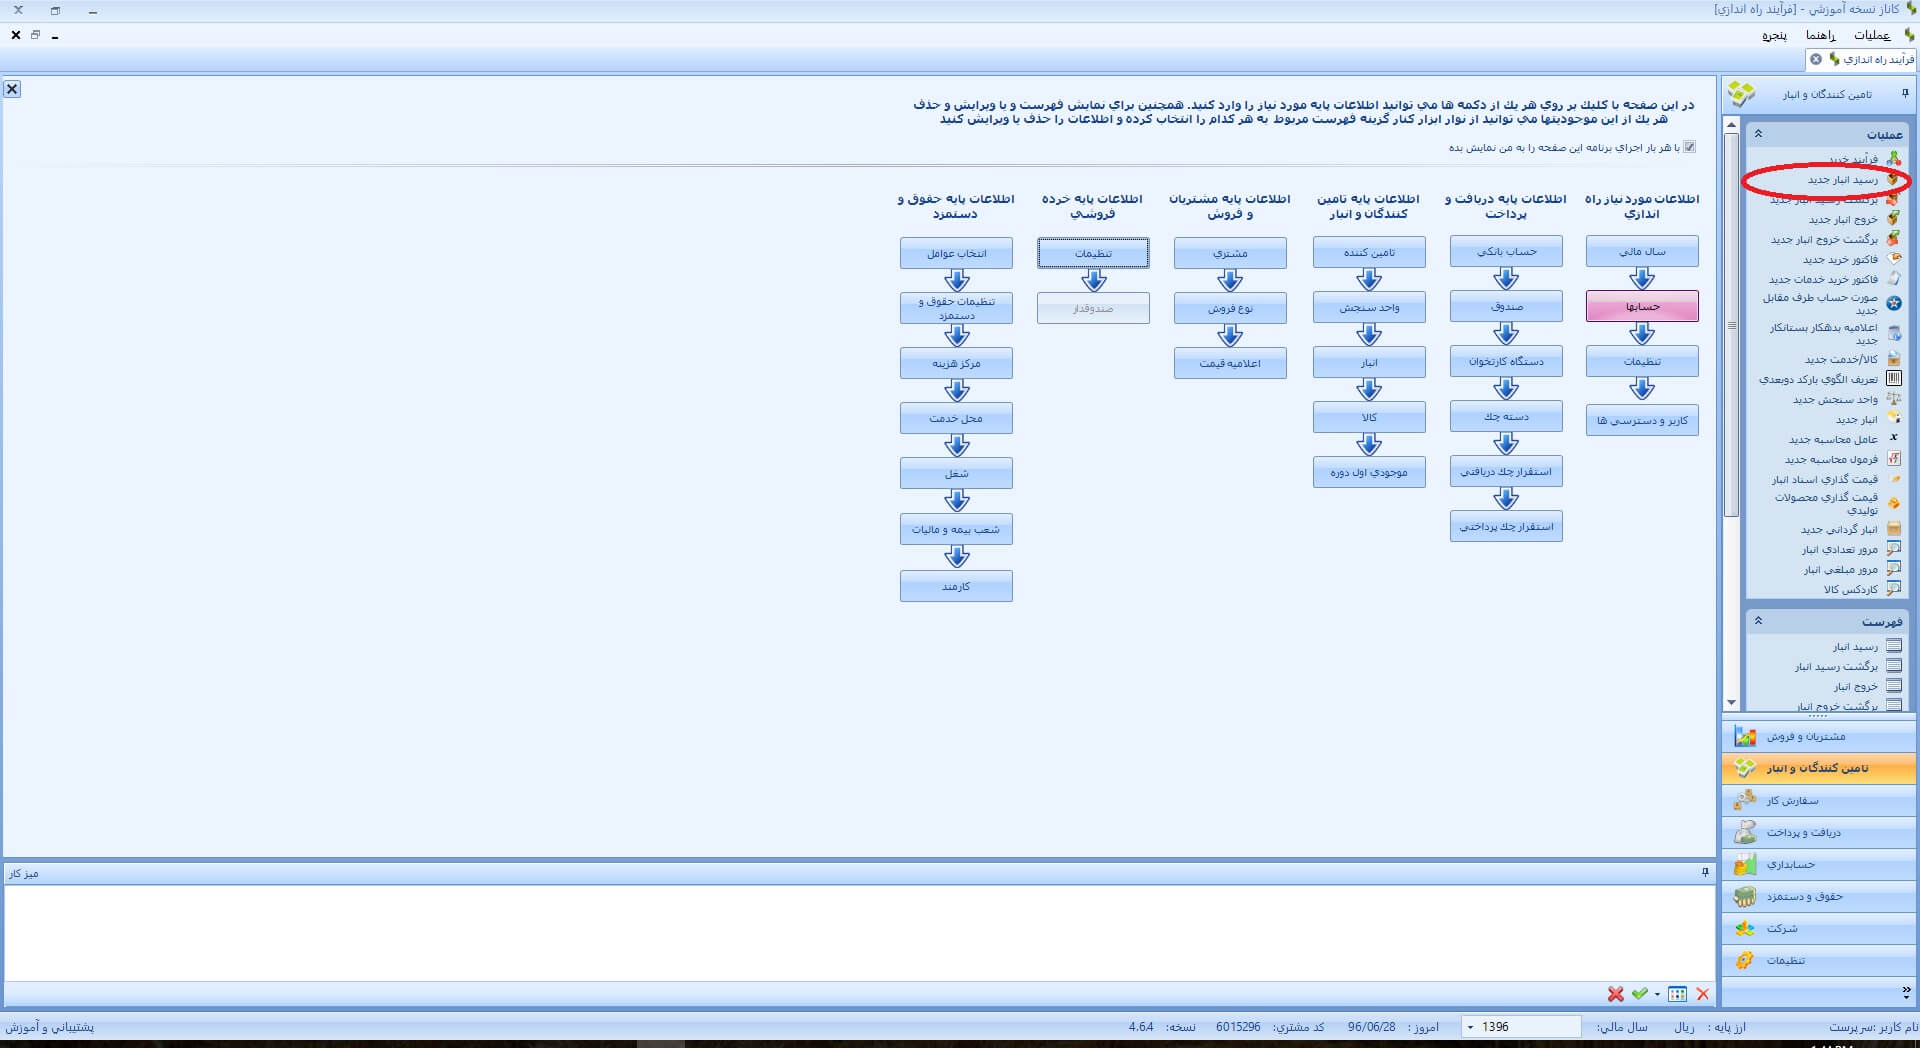The height and width of the screenshot is (1048, 1920).
Task: Expand the navigation pane overflow chevron
Action: tap(1906, 992)
